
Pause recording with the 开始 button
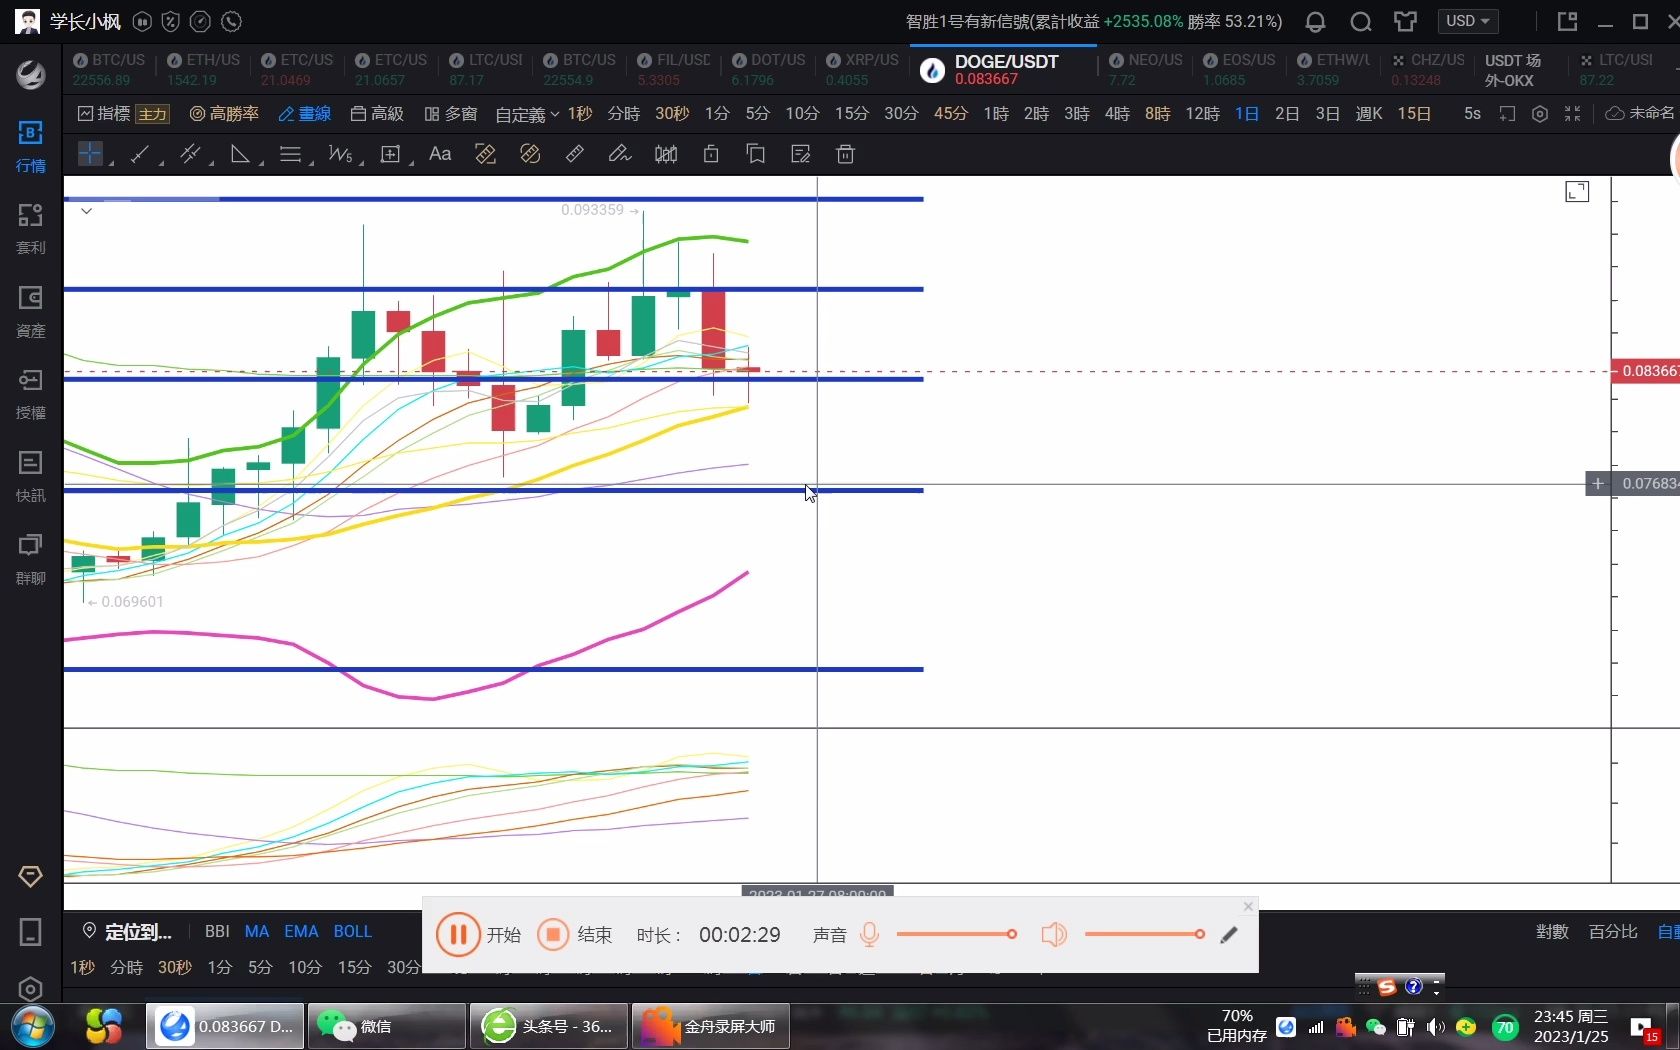pos(478,935)
